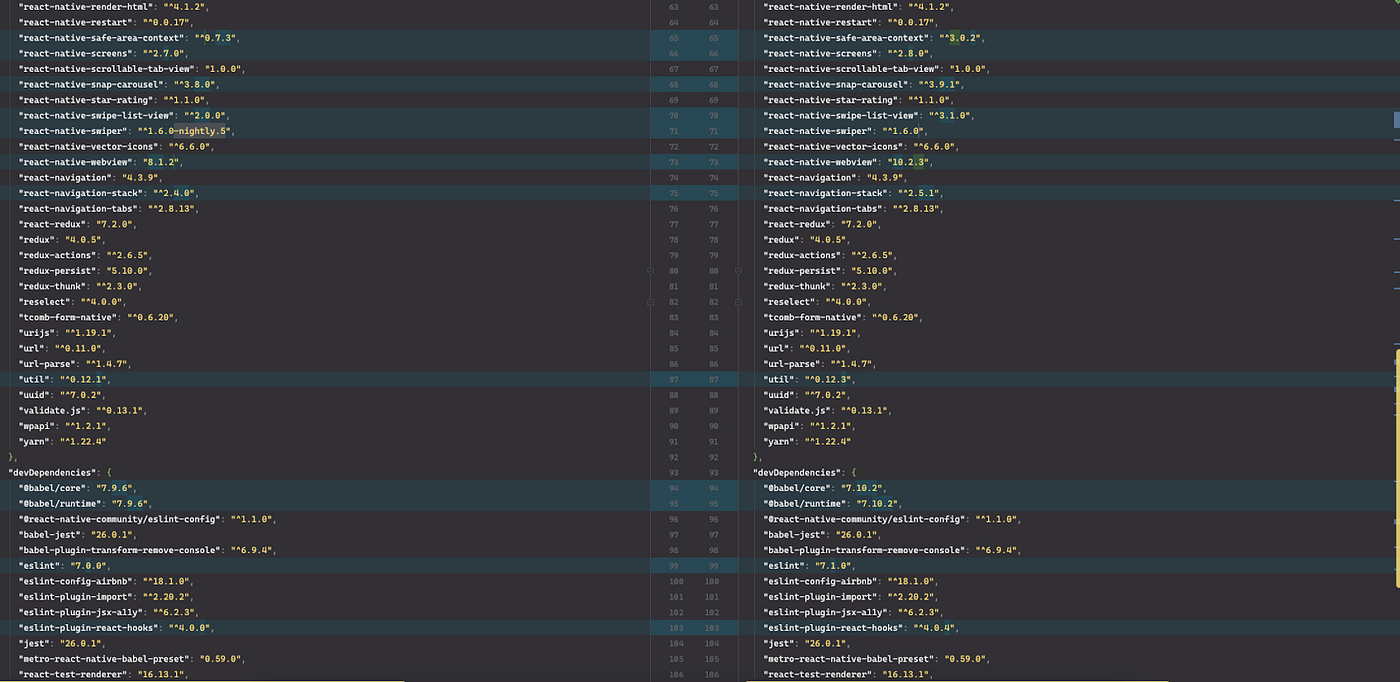
Task: Select "react-test-renderer" line in left pane
Action: coord(103,674)
